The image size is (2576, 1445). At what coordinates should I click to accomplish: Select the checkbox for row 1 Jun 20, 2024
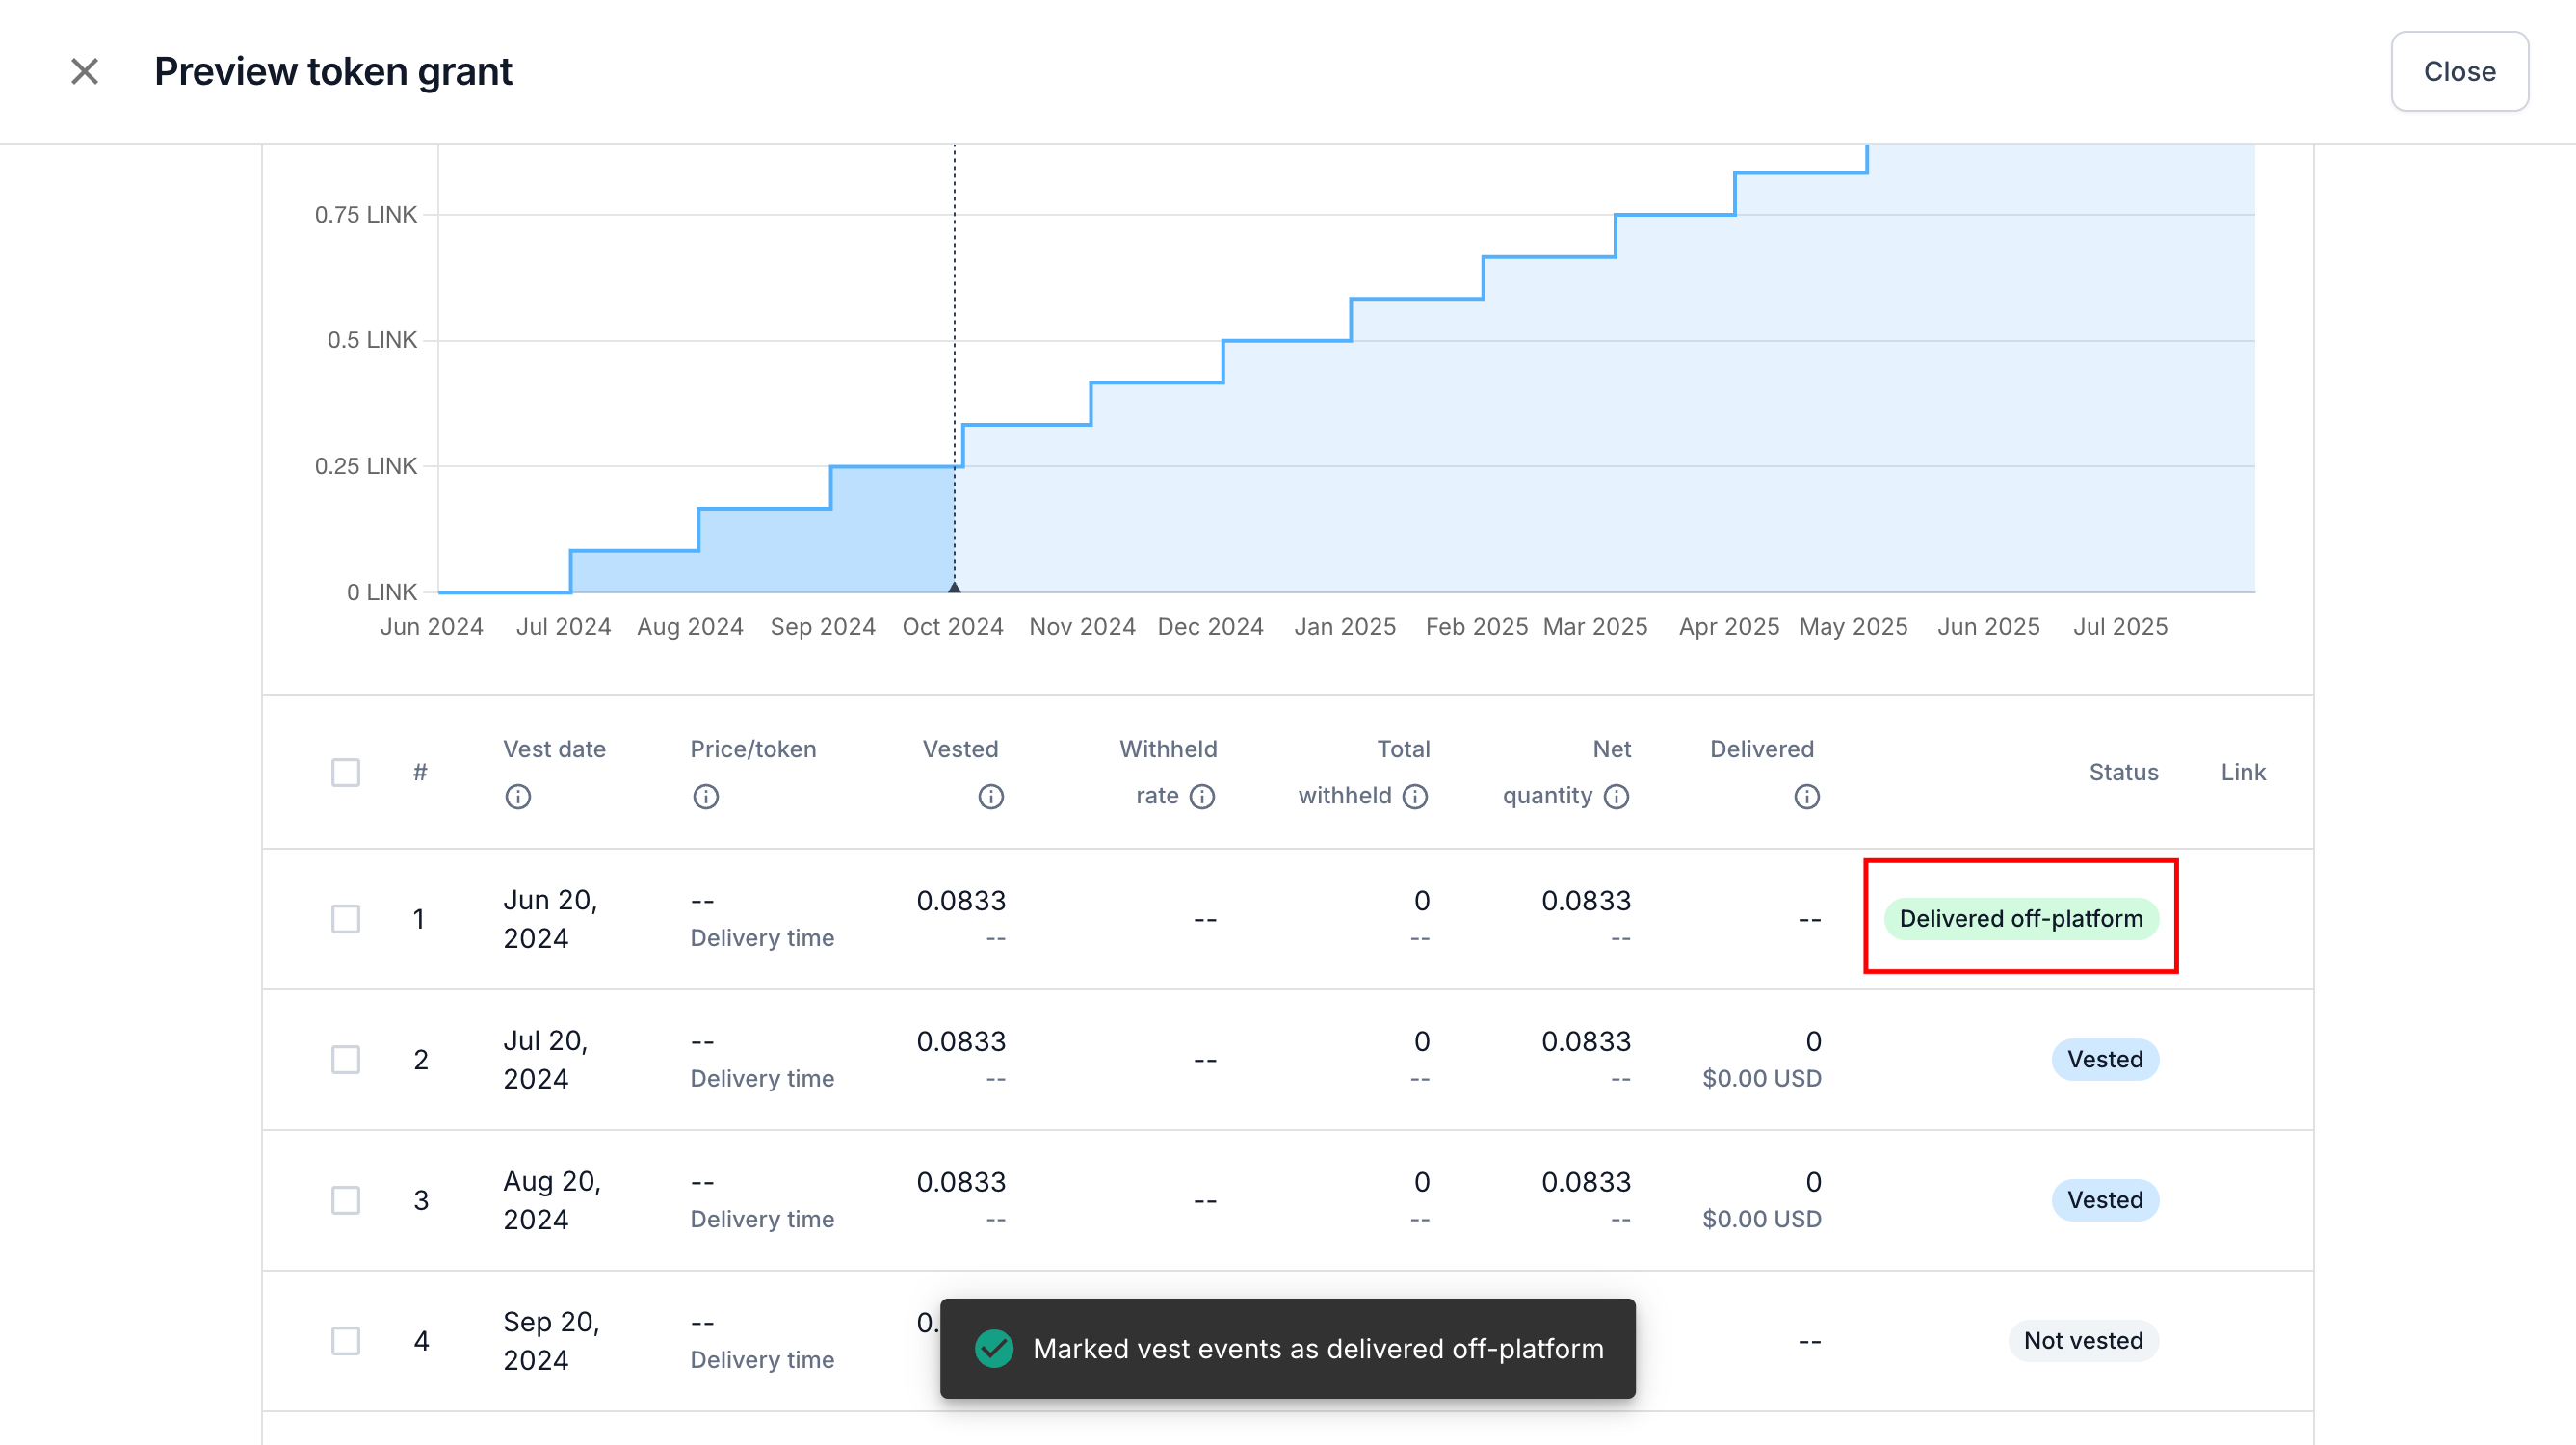[346, 919]
